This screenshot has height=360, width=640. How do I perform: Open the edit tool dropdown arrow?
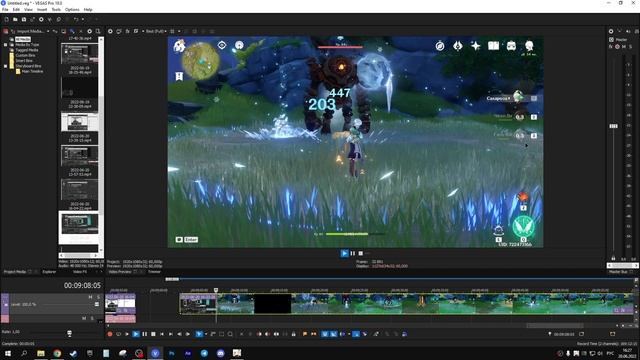pyautogui.click(x=206, y=334)
